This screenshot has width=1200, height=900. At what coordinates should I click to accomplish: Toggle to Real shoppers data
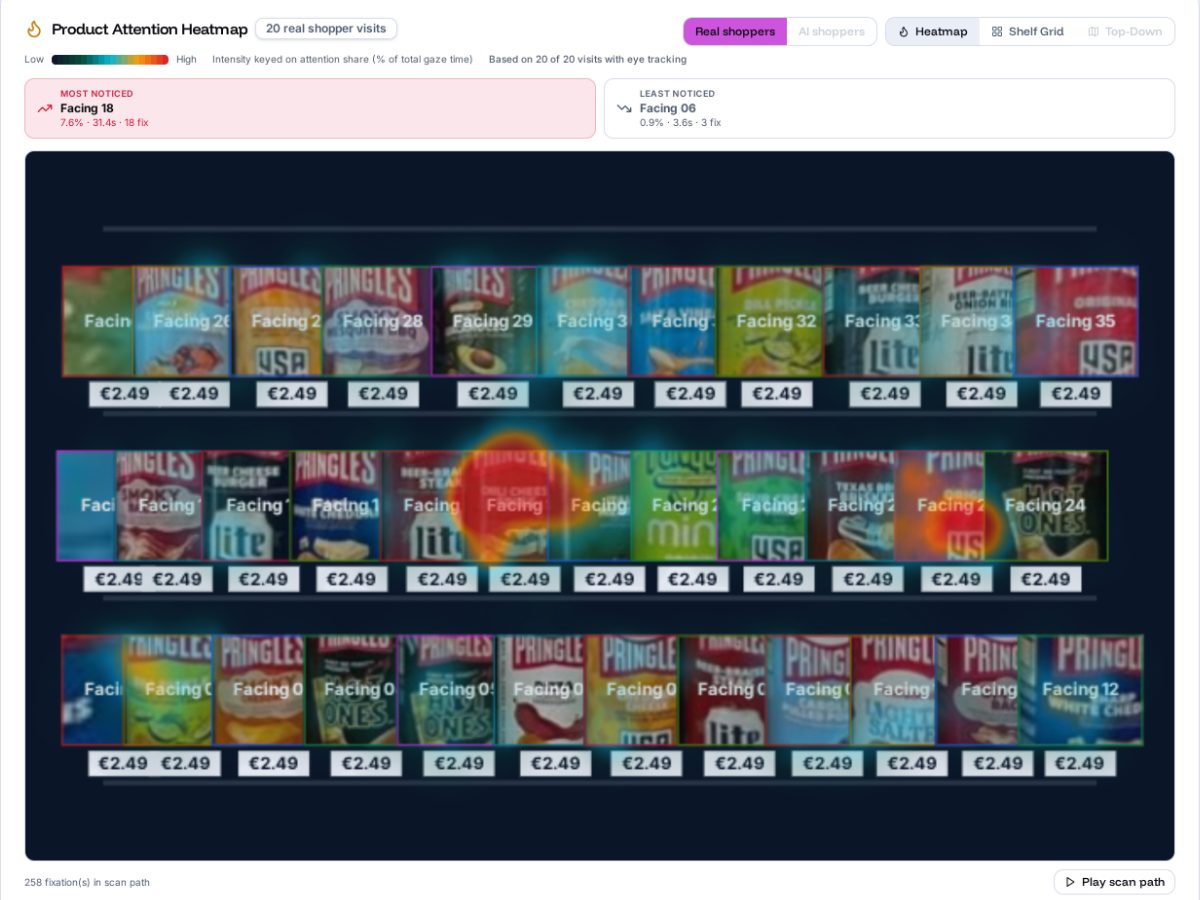[x=735, y=32]
